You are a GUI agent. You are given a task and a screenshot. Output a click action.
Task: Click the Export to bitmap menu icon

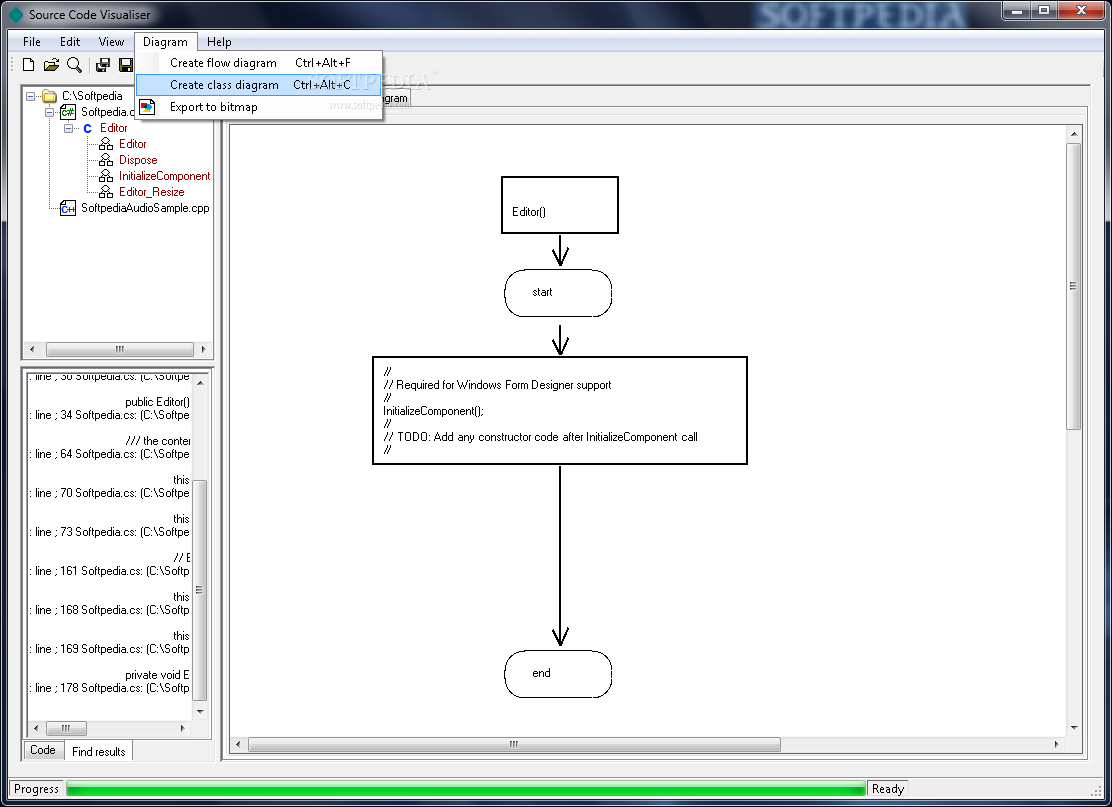pyautogui.click(x=148, y=107)
